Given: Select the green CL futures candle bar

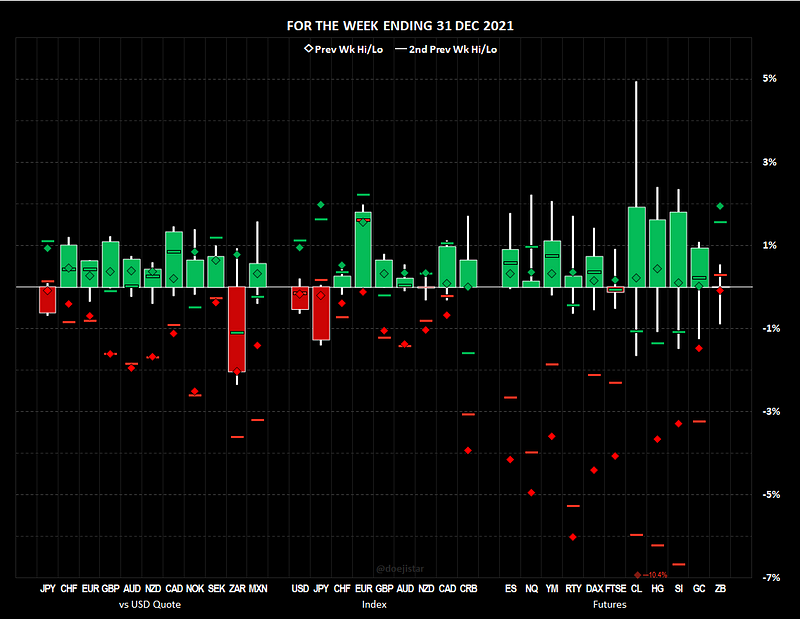Looking at the screenshot, I should (636, 246).
